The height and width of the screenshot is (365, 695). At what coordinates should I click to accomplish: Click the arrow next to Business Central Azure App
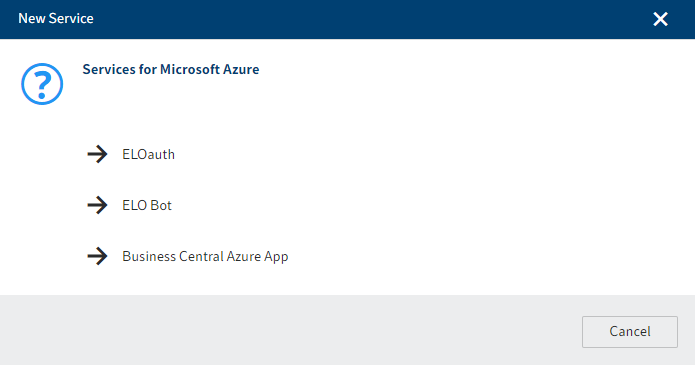click(x=97, y=256)
